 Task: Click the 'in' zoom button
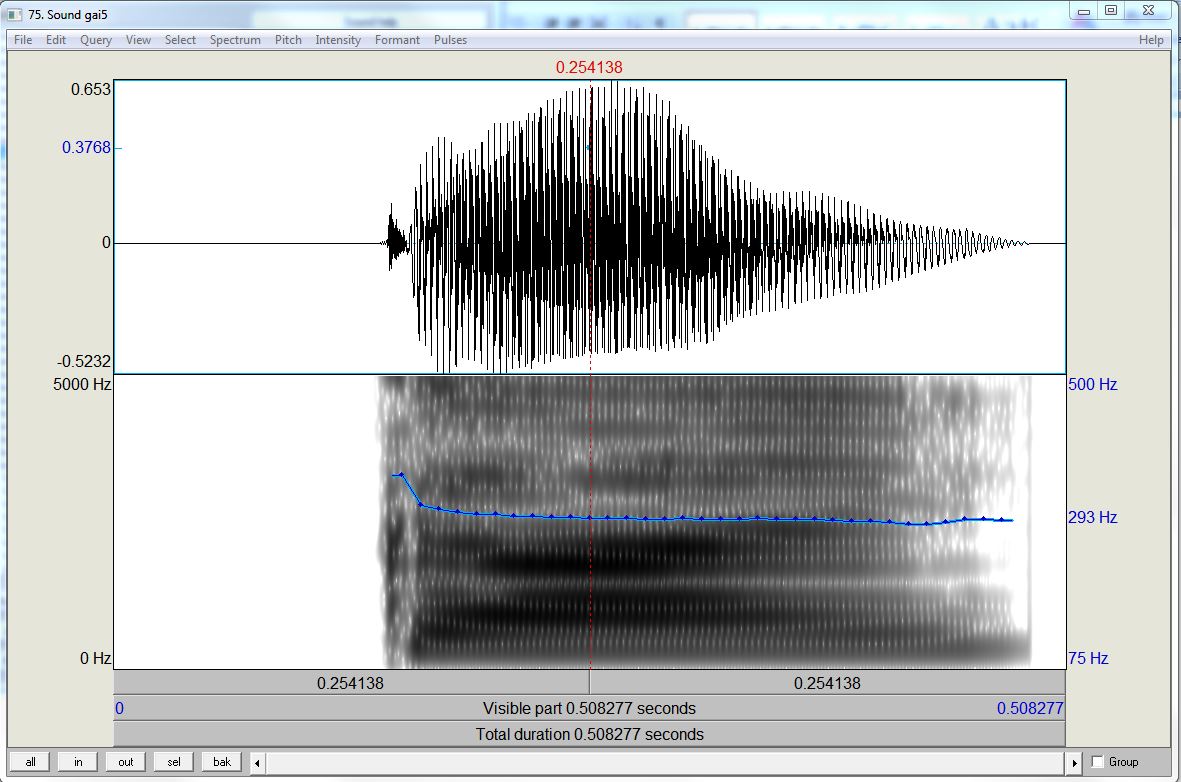pyautogui.click(x=78, y=762)
